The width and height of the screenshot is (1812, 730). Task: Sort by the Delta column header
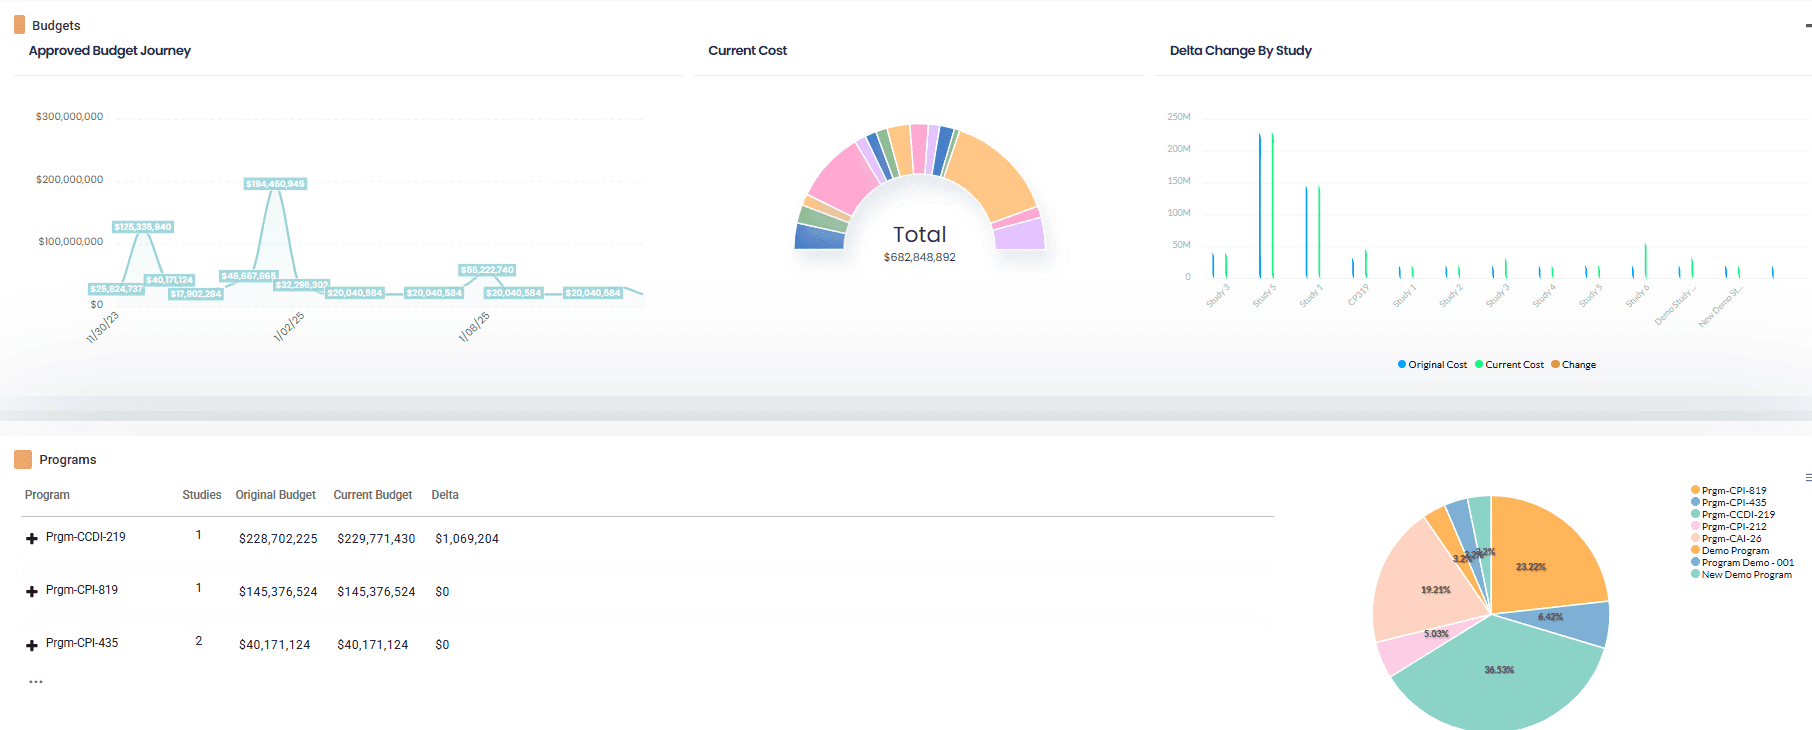coord(445,495)
